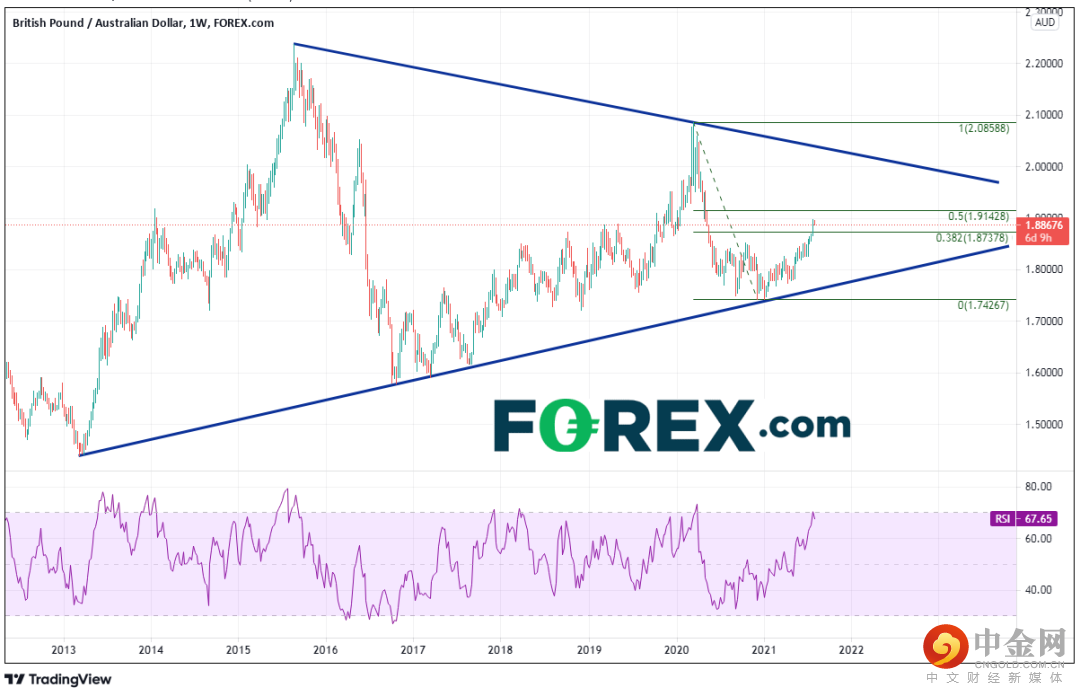This screenshot has width=1080, height=696.
Task: Click the 6d 9h countdown label
Action: (x=1038, y=238)
